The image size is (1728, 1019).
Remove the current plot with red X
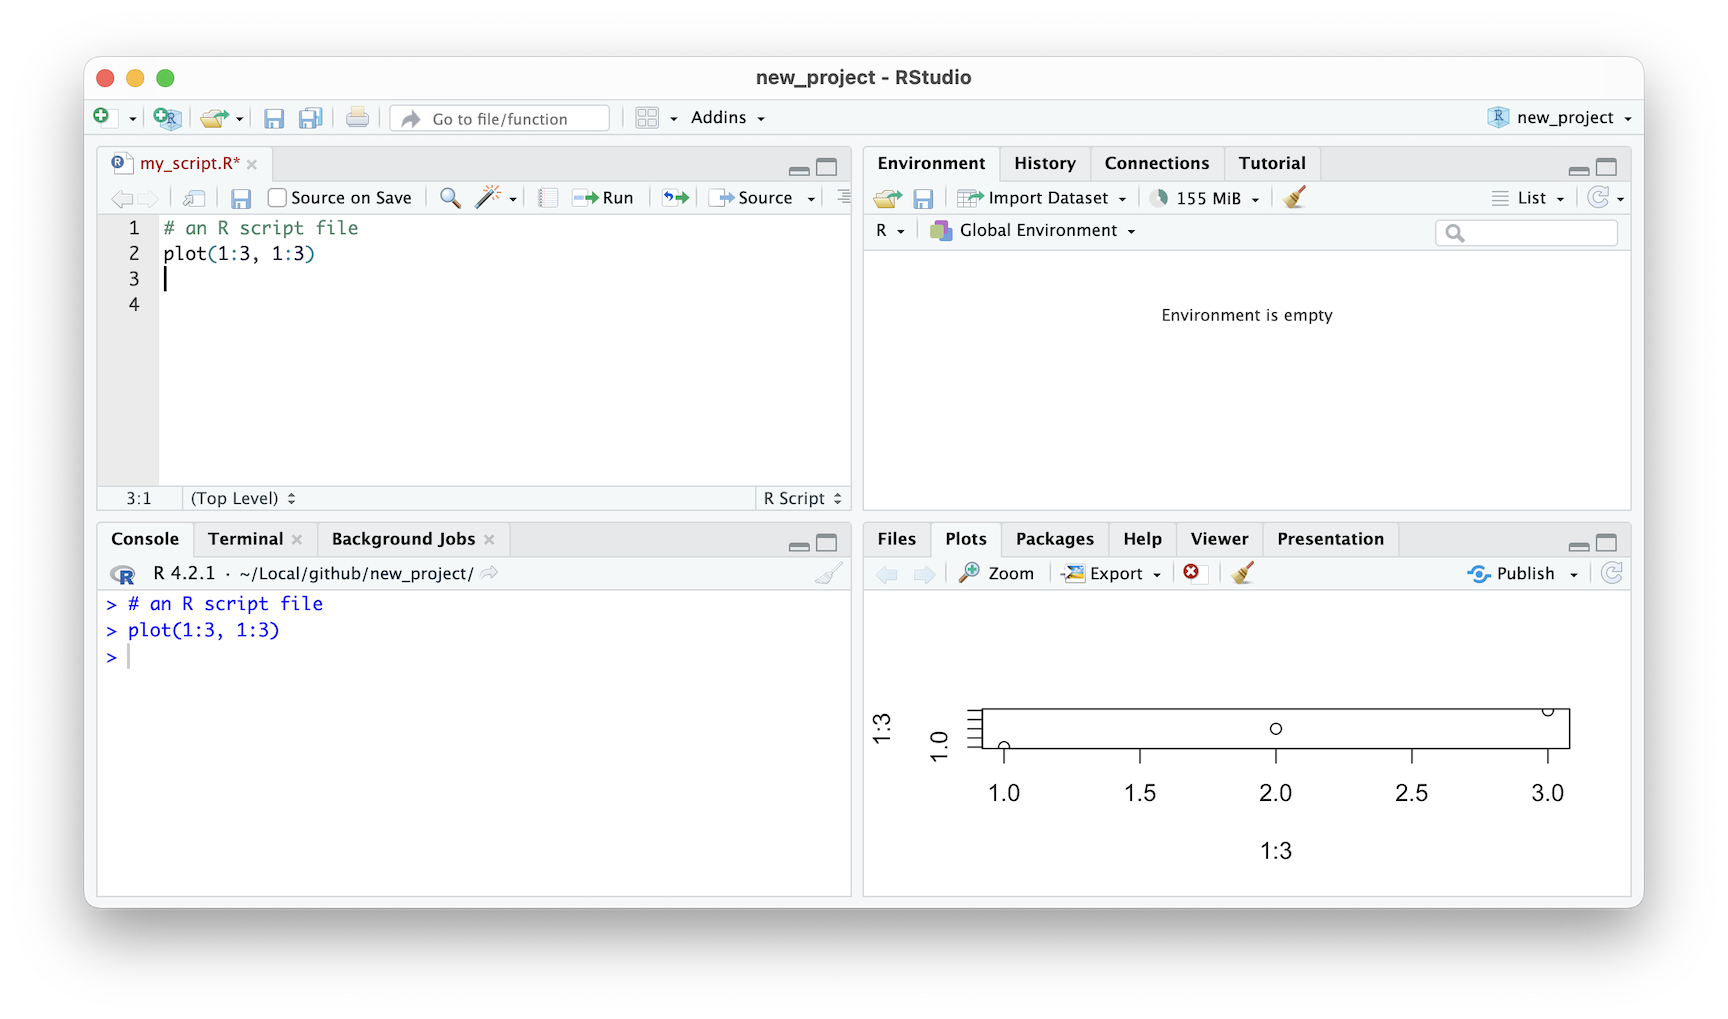coord(1191,572)
